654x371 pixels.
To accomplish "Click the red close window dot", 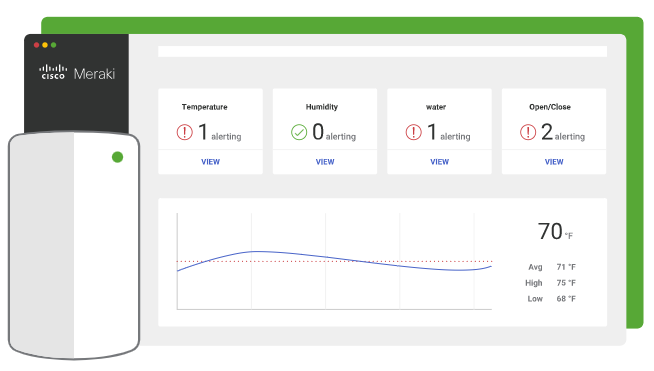I will coord(37,45).
